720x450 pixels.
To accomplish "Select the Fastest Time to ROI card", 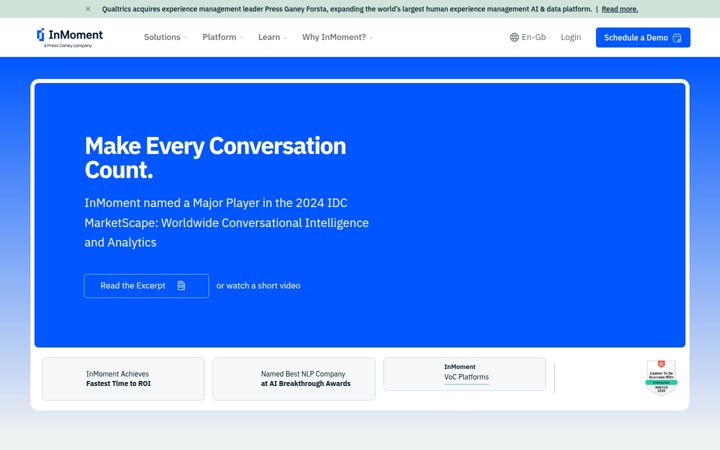I will click(123, 379).
